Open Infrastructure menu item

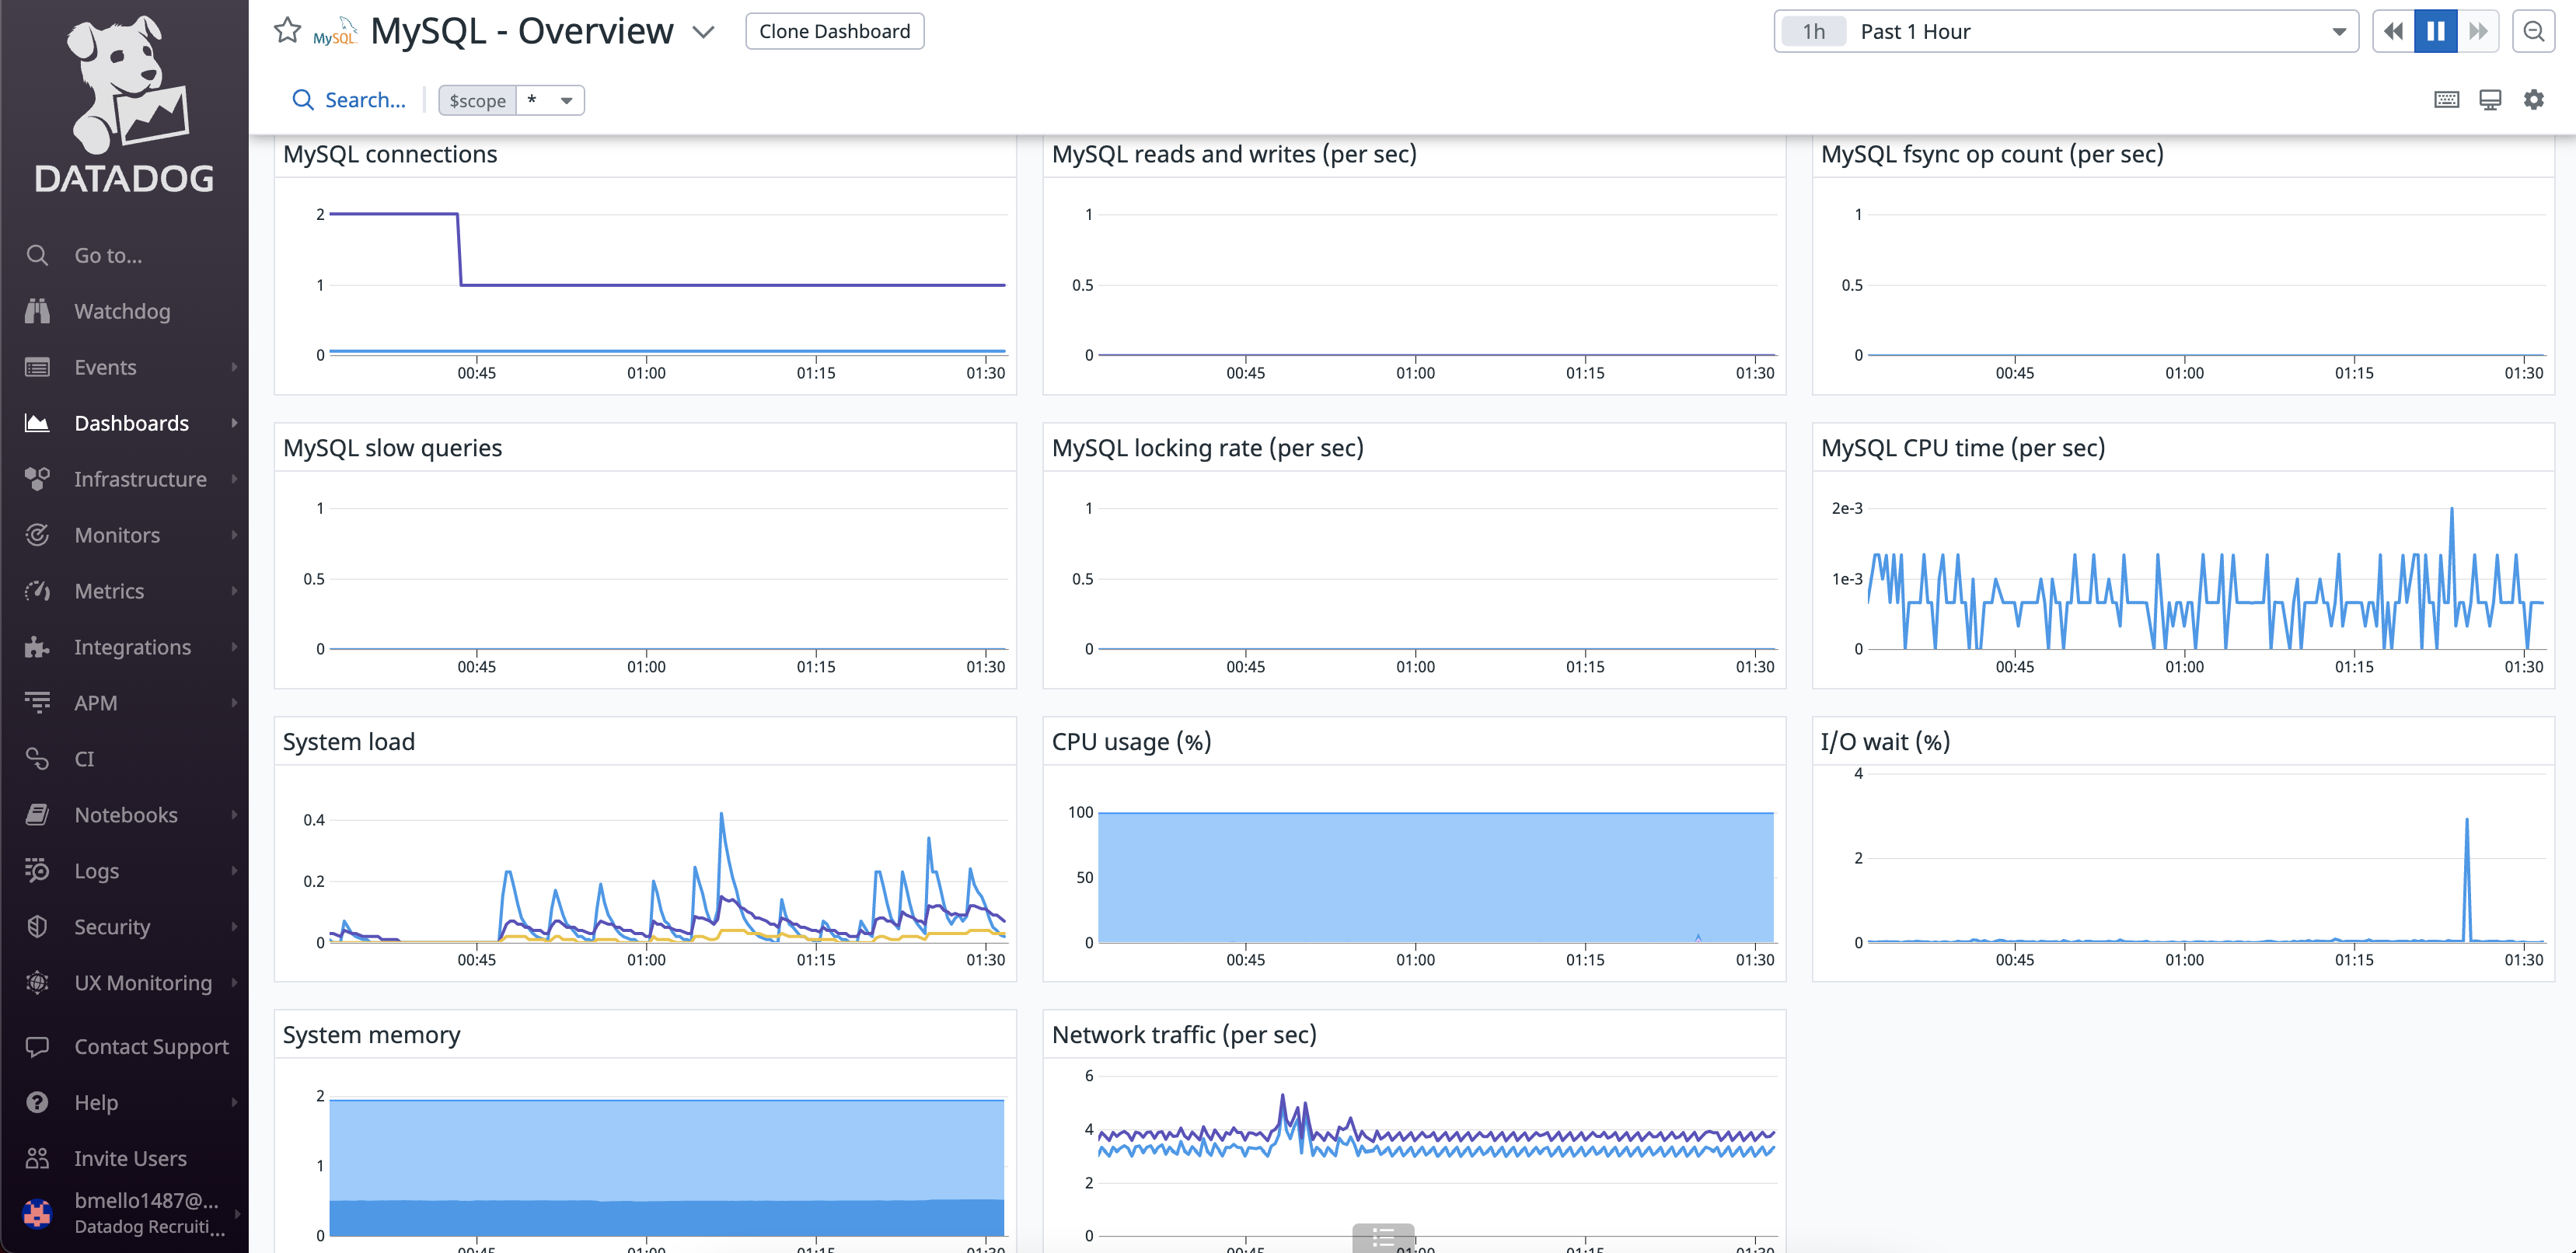(140, 479)
